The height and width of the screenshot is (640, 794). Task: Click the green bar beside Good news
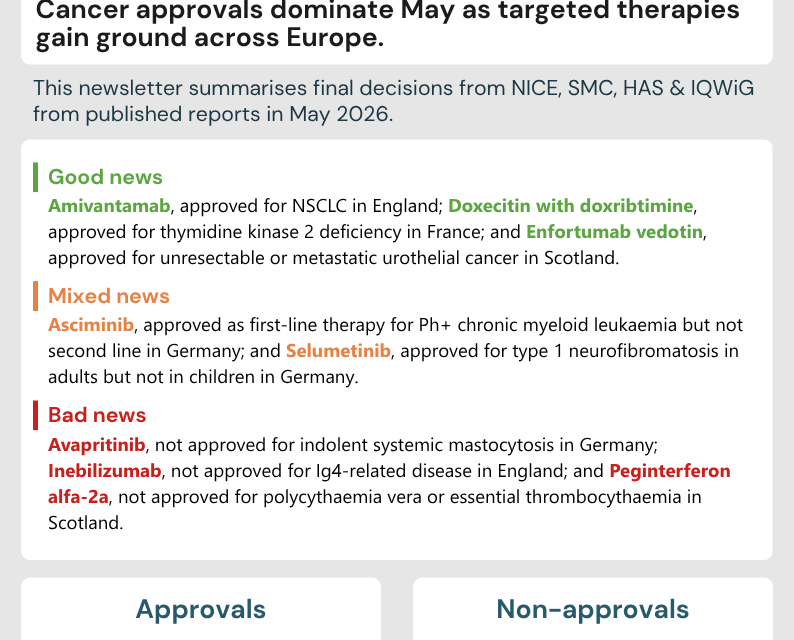(x=35, y=177)
